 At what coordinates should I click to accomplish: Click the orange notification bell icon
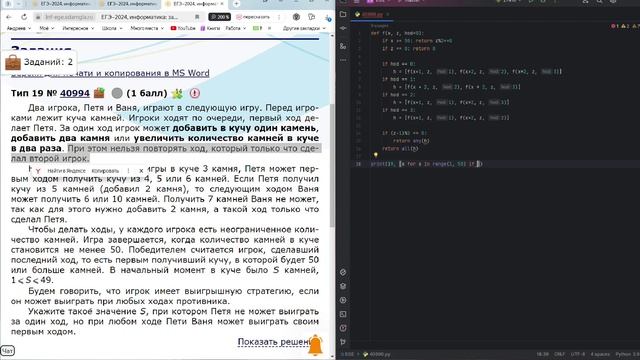pos(315,345)
